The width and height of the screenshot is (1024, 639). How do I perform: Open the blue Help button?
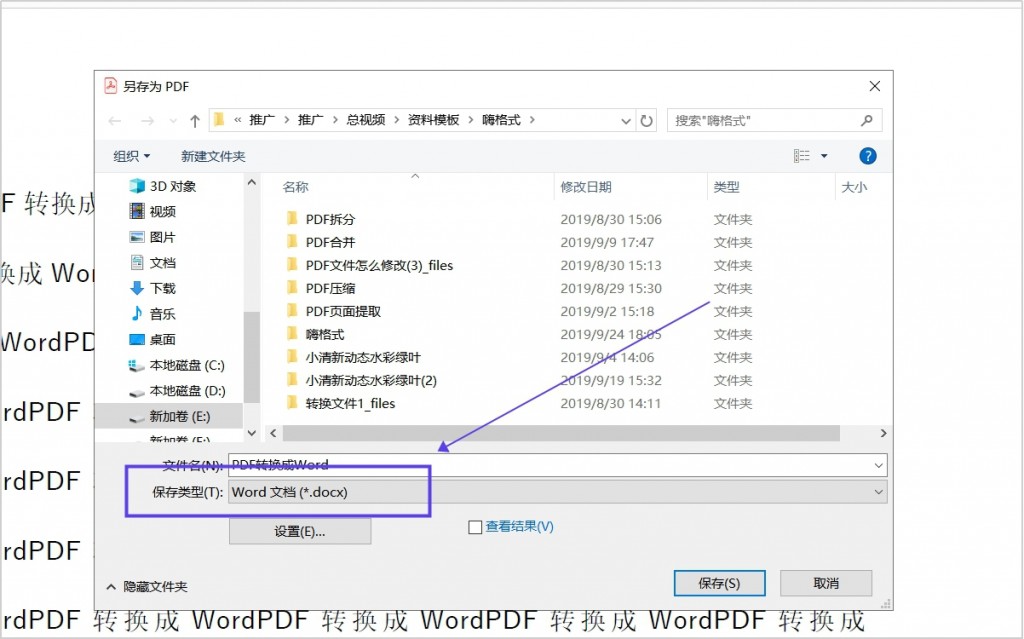[867, 156]
